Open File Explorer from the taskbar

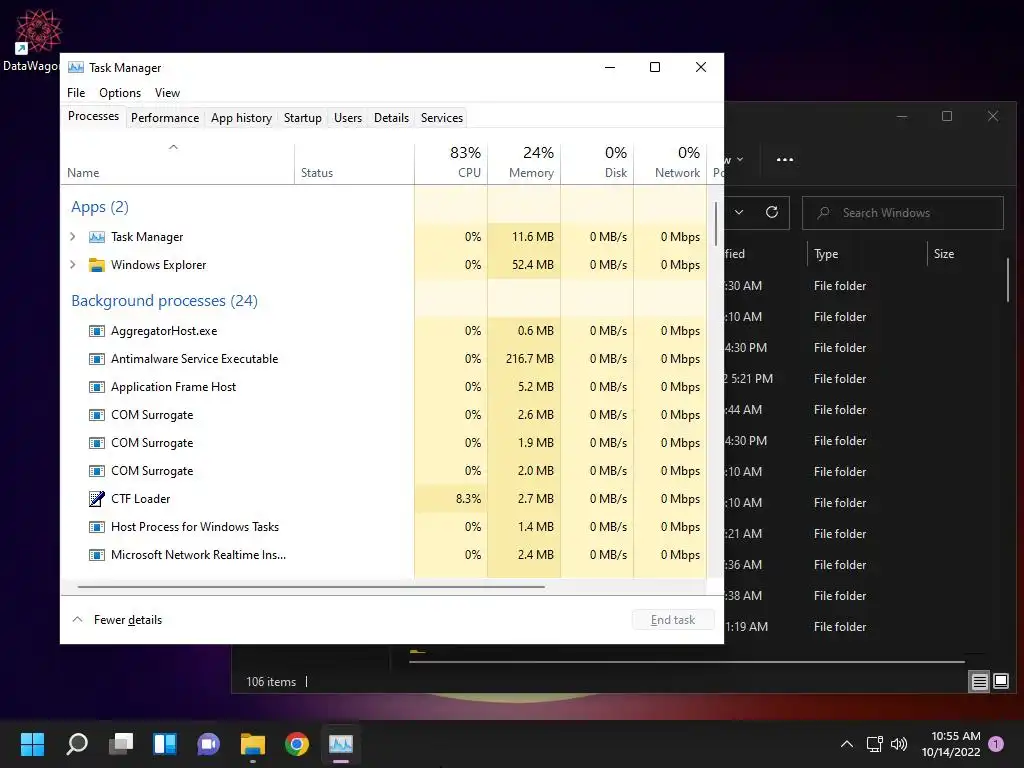click(253, 744)
